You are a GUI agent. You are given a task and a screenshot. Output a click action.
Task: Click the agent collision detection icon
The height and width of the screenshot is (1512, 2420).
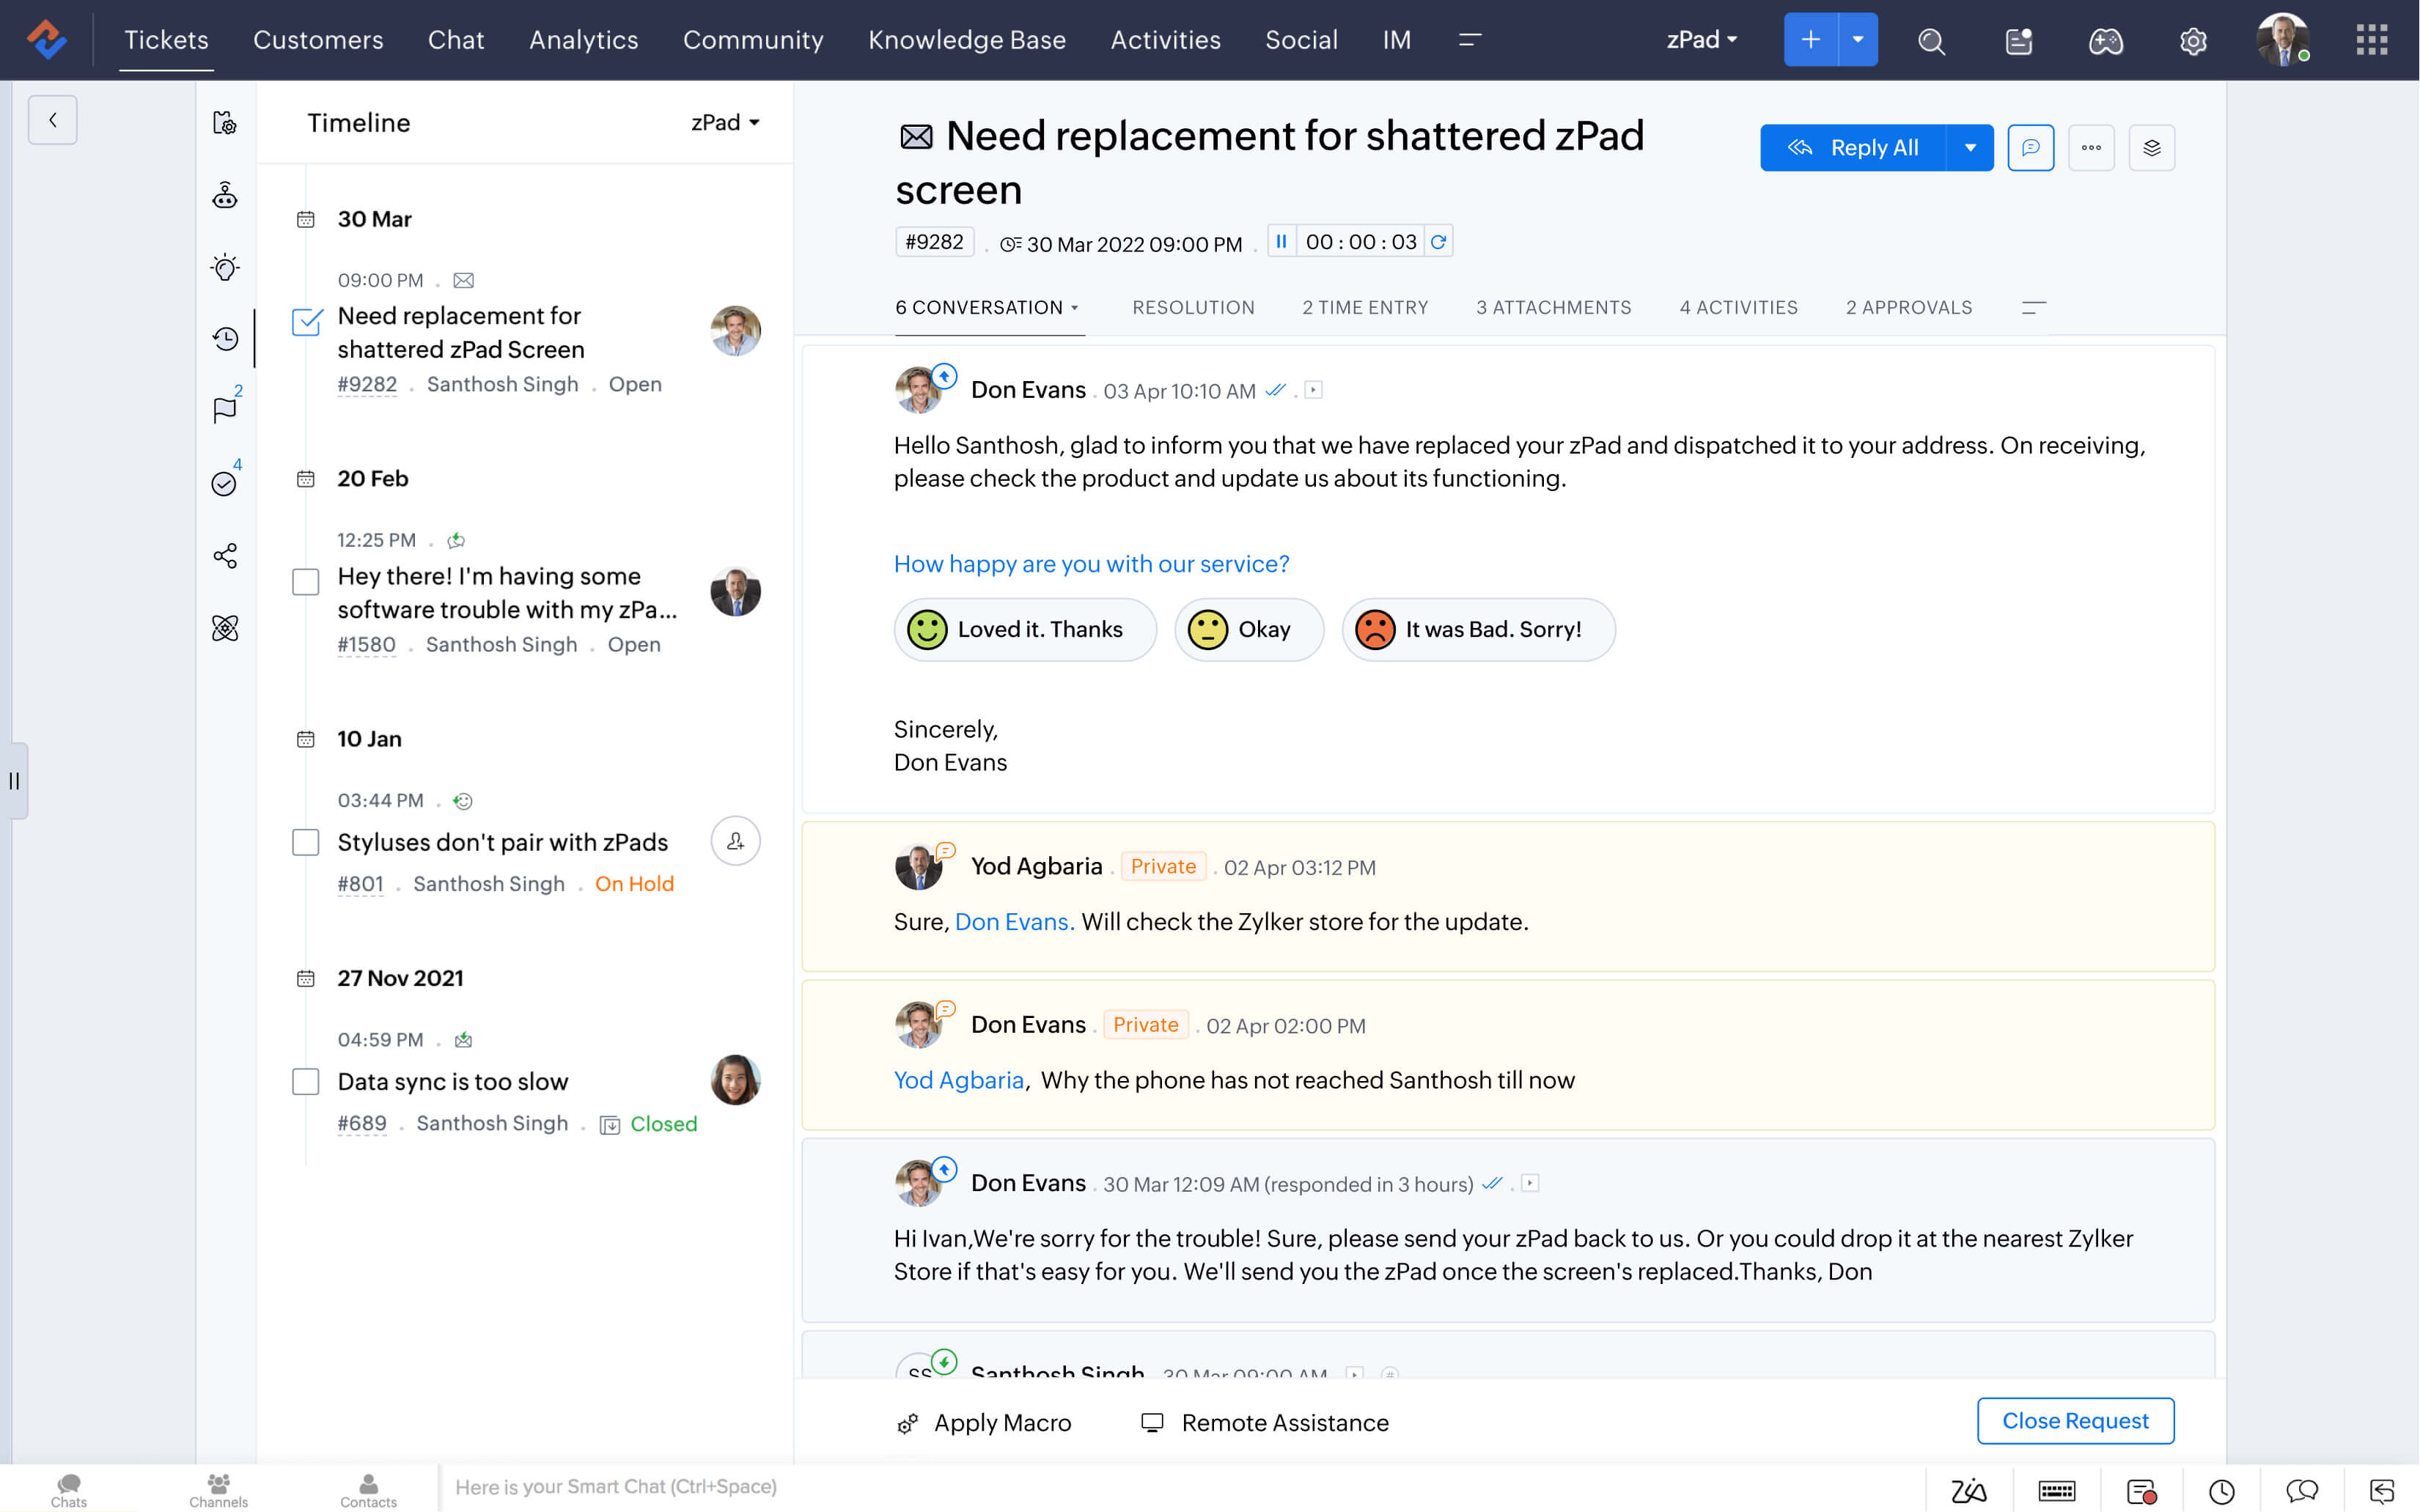[x=2153, y=147]
